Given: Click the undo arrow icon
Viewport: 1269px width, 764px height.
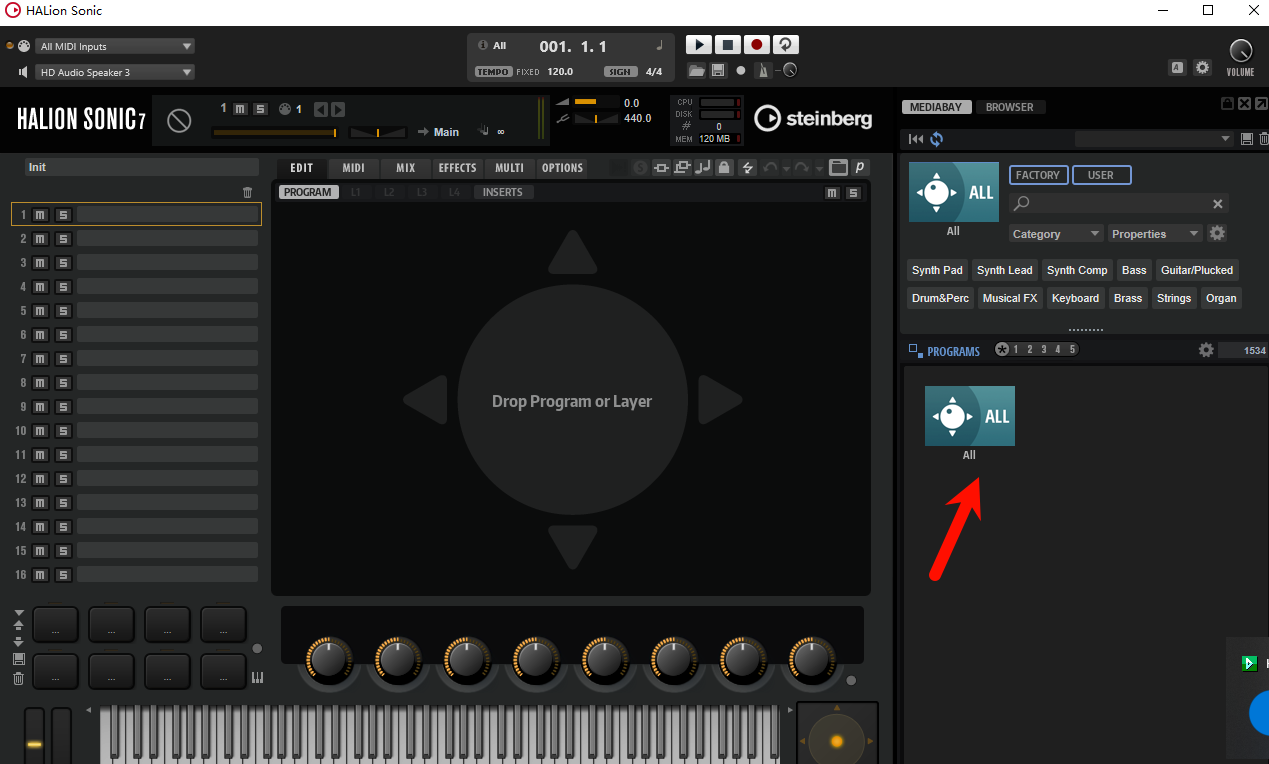Looking at the screenshot, I should (770, 167).
